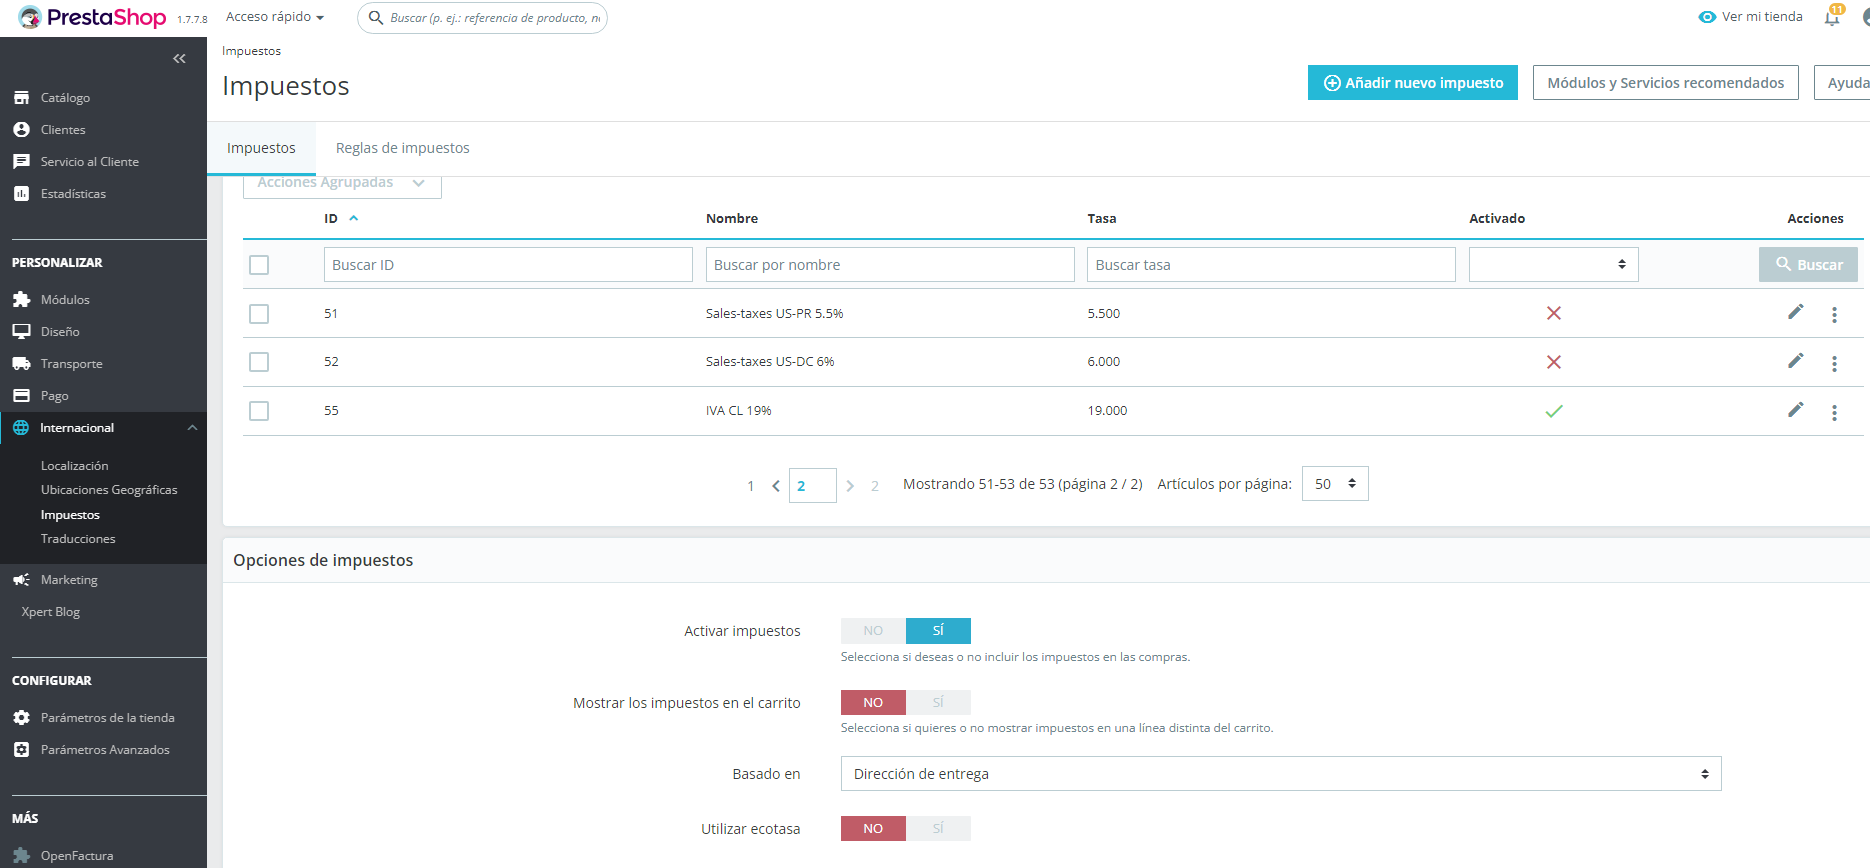
Task: Click Añadir nuevo impuesto button
Action: pos(1413,83)
